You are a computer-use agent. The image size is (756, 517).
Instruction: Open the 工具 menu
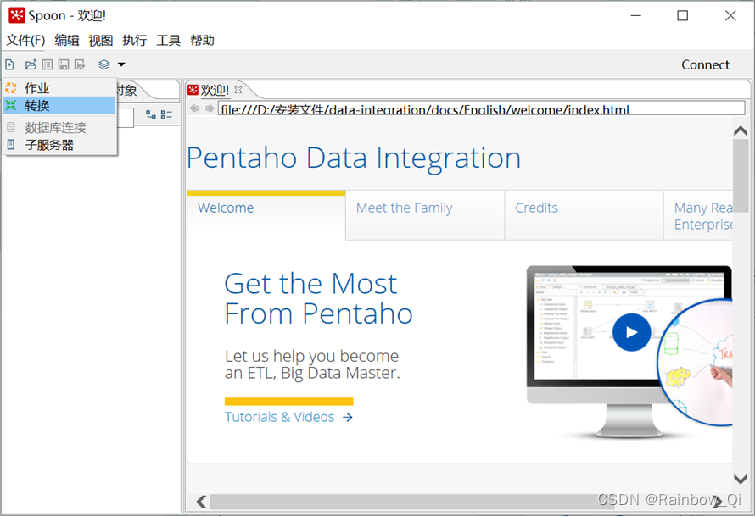coord(168,41)
